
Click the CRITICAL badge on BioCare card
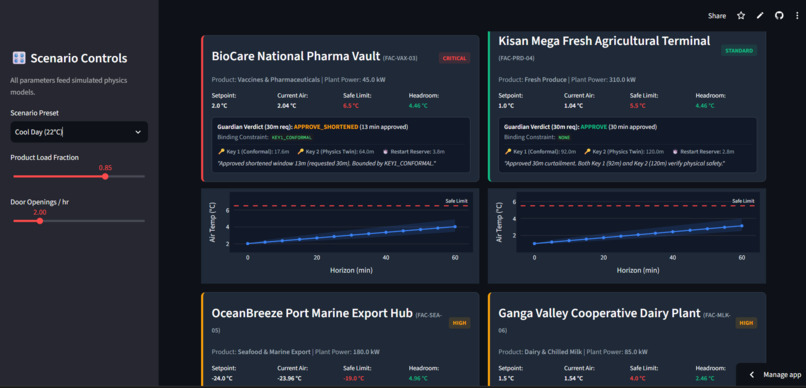[x=454, y=58]
